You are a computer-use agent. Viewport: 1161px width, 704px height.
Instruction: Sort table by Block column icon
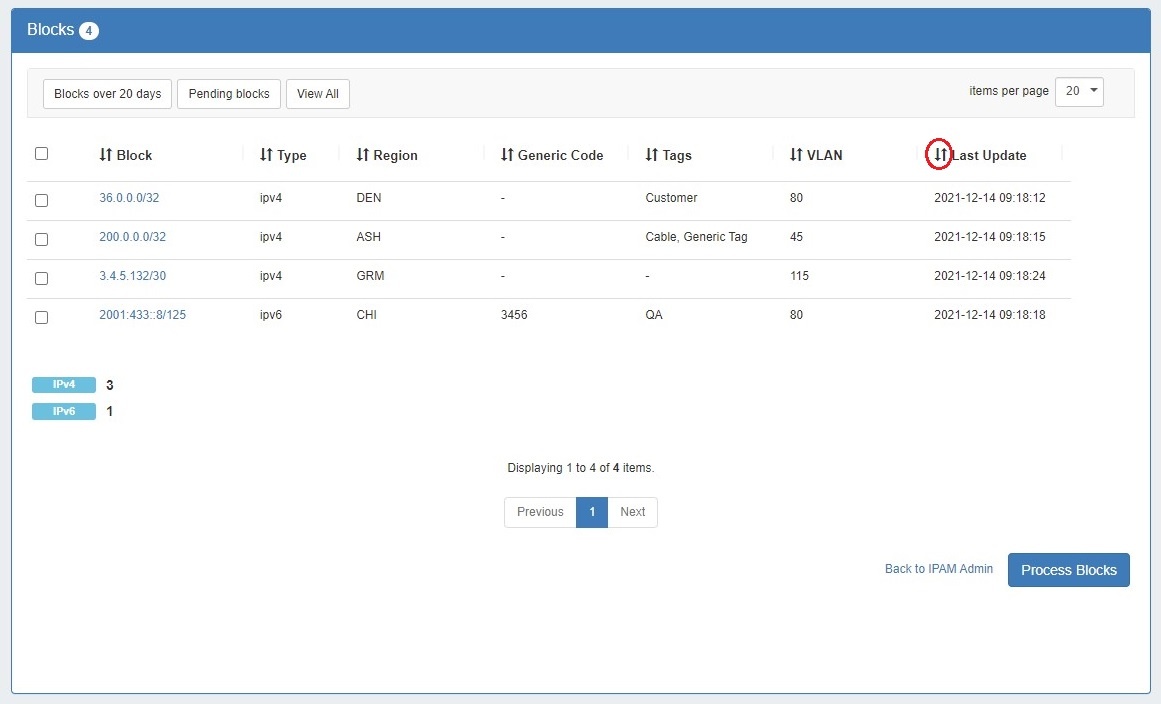tap(106, 155)
